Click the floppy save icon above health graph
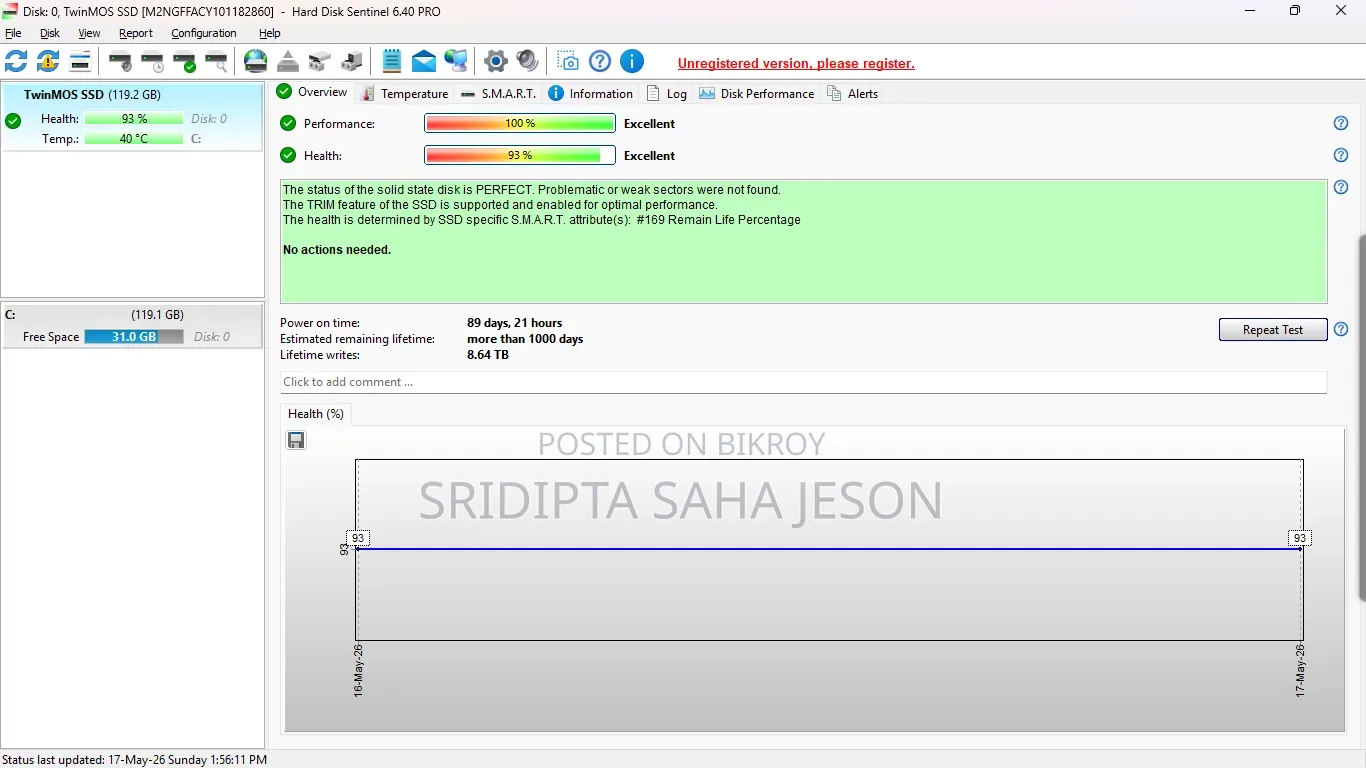The width and height of the screenshot is (1366, 768). (x=296, y=440)
